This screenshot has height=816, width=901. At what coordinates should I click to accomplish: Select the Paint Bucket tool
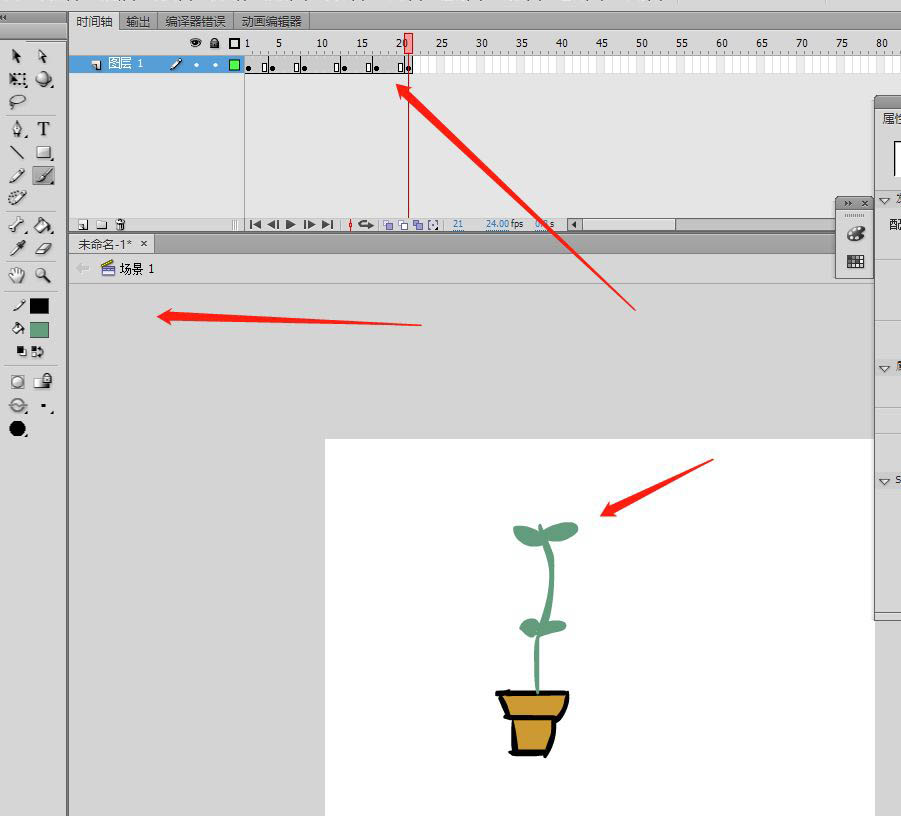pos(44,225)
